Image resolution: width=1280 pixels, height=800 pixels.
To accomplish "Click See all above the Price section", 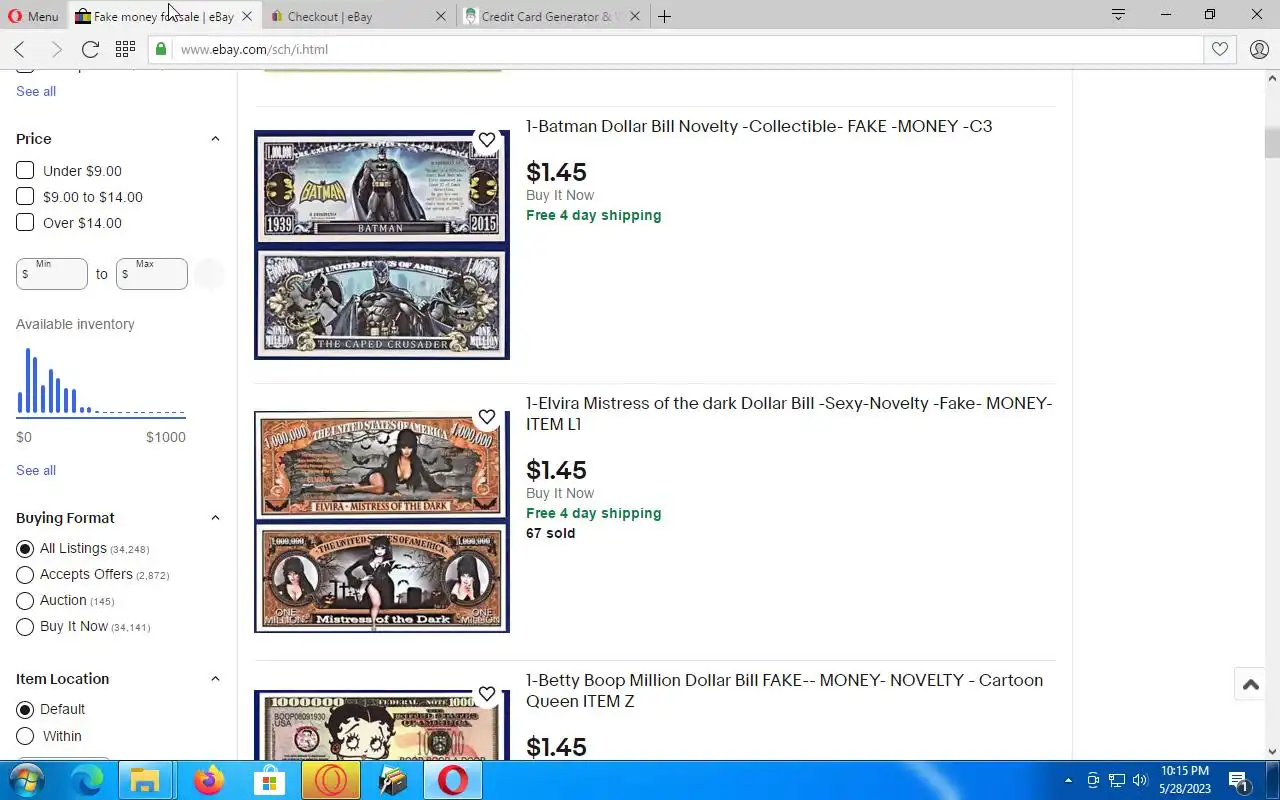I will (x=36, y=91).
